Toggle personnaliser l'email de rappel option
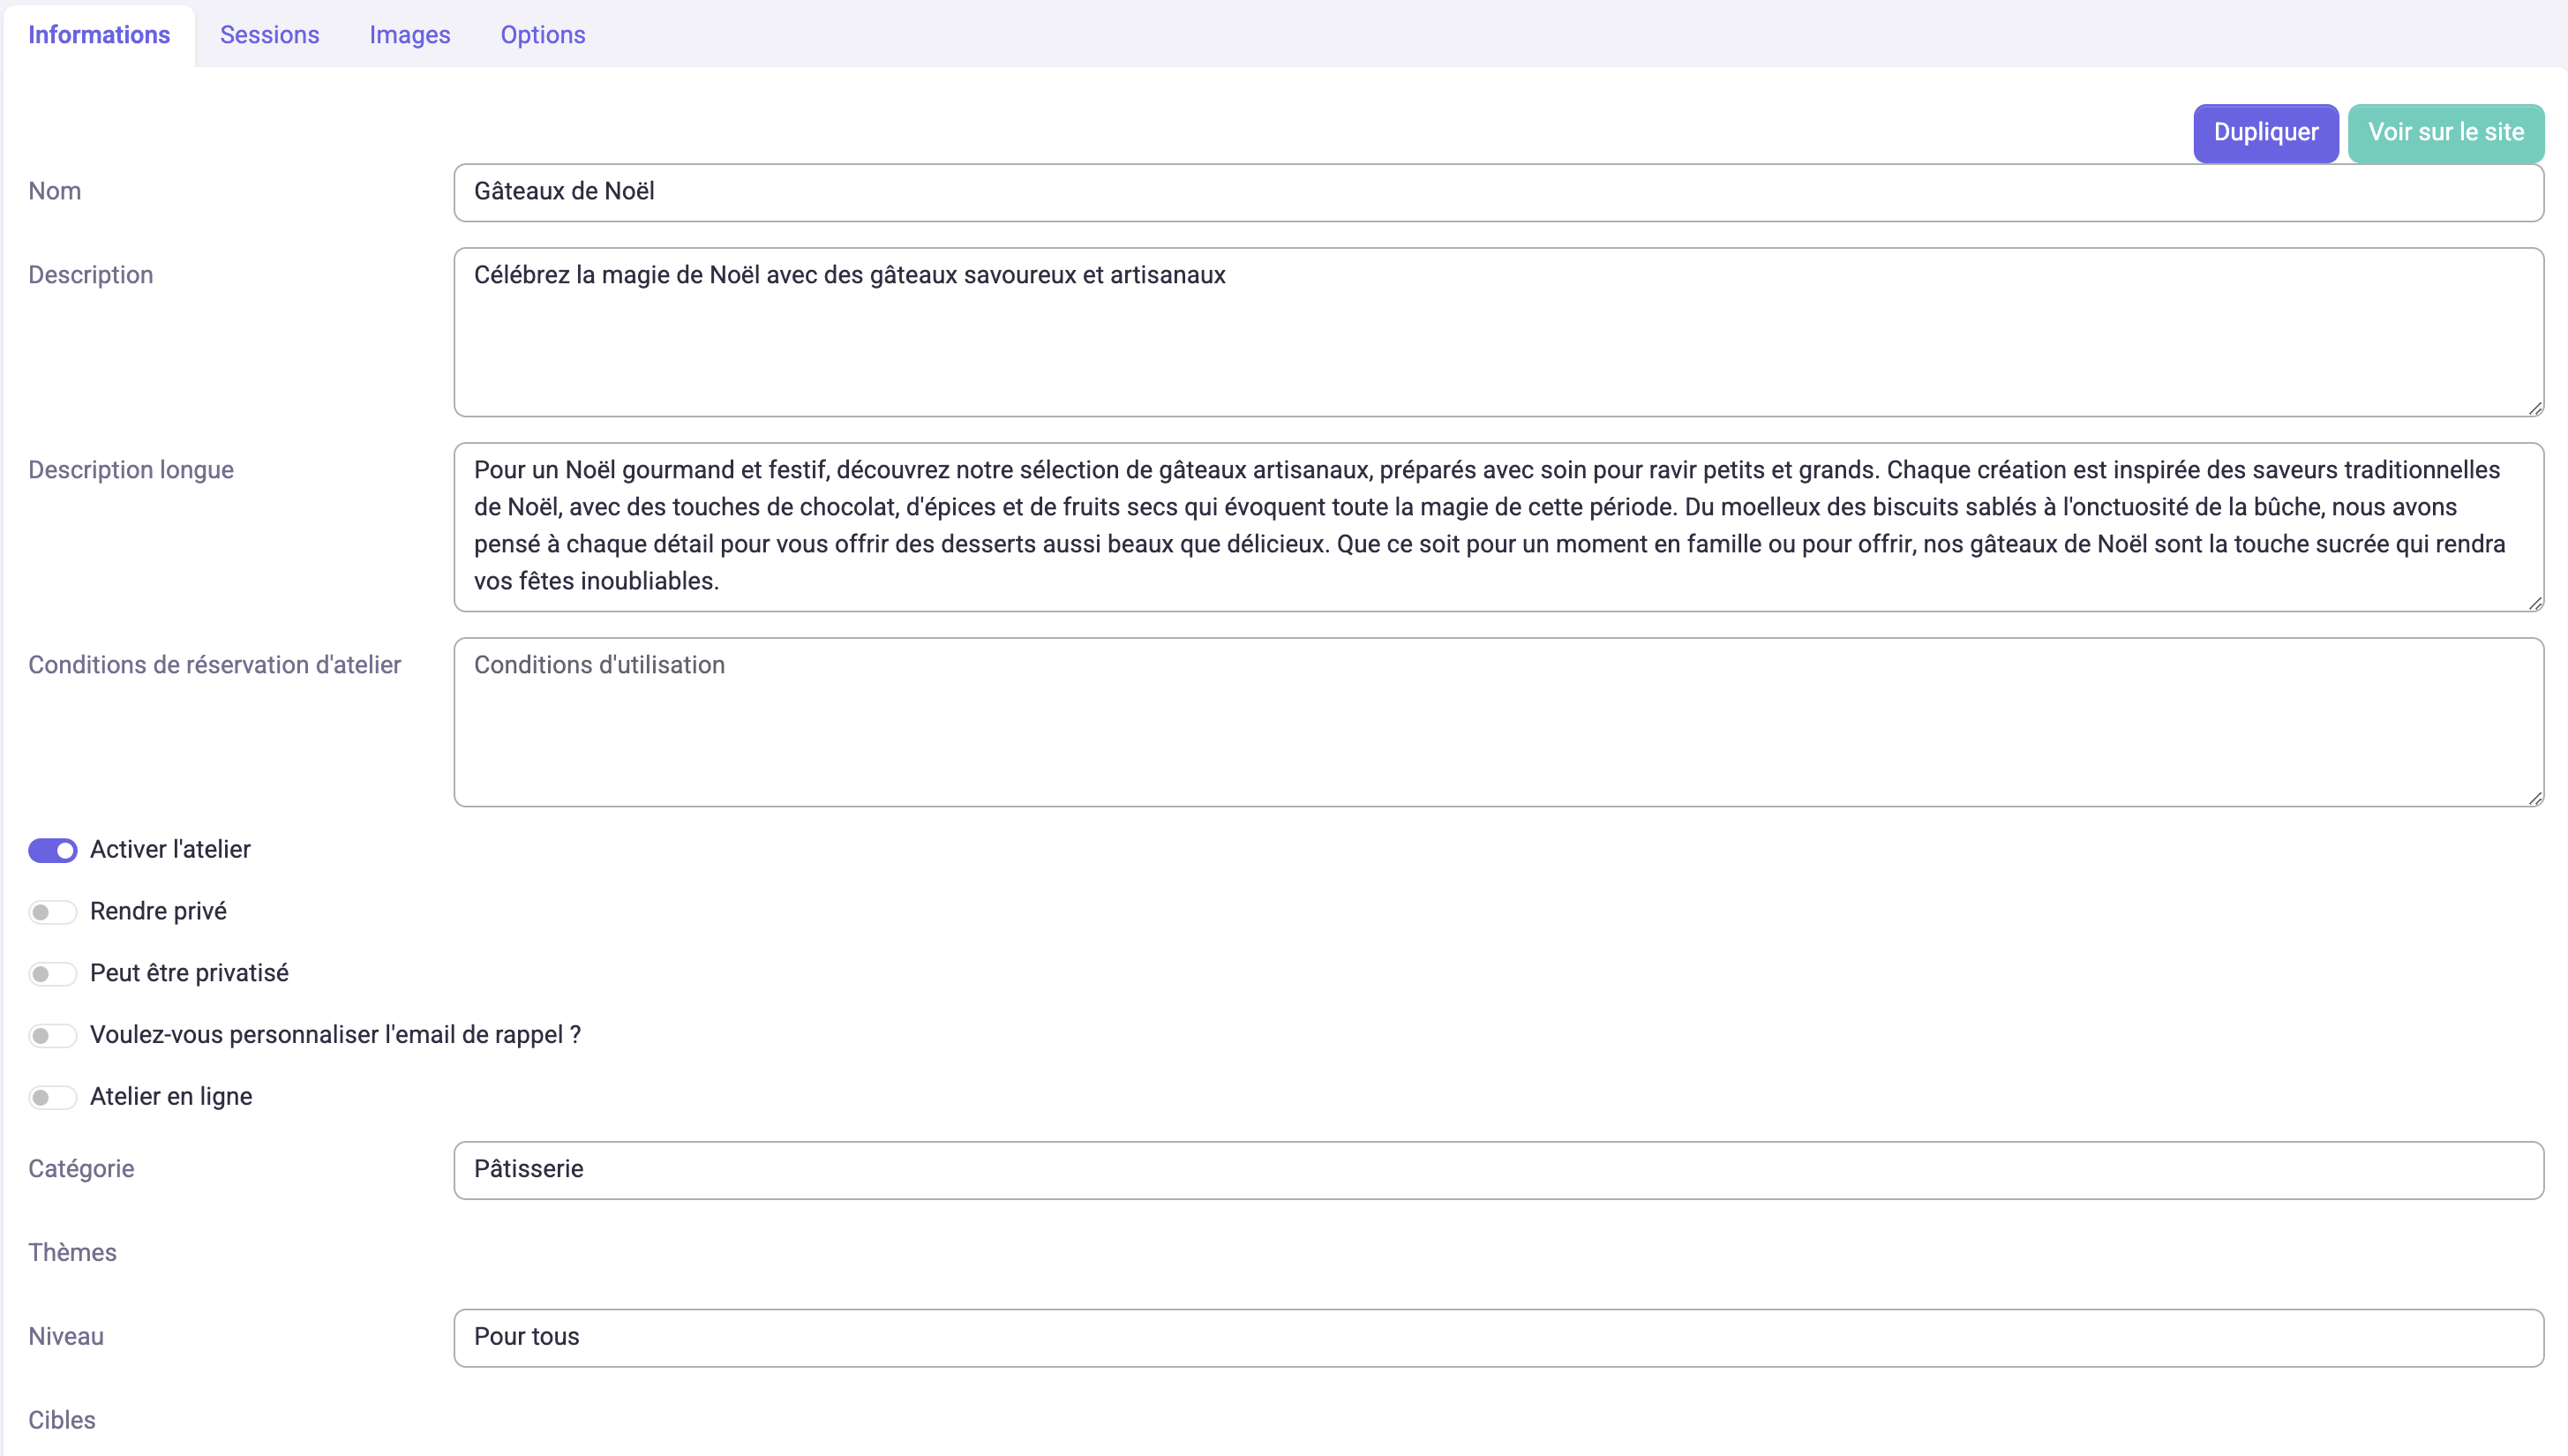 [x=52, y=1035]
